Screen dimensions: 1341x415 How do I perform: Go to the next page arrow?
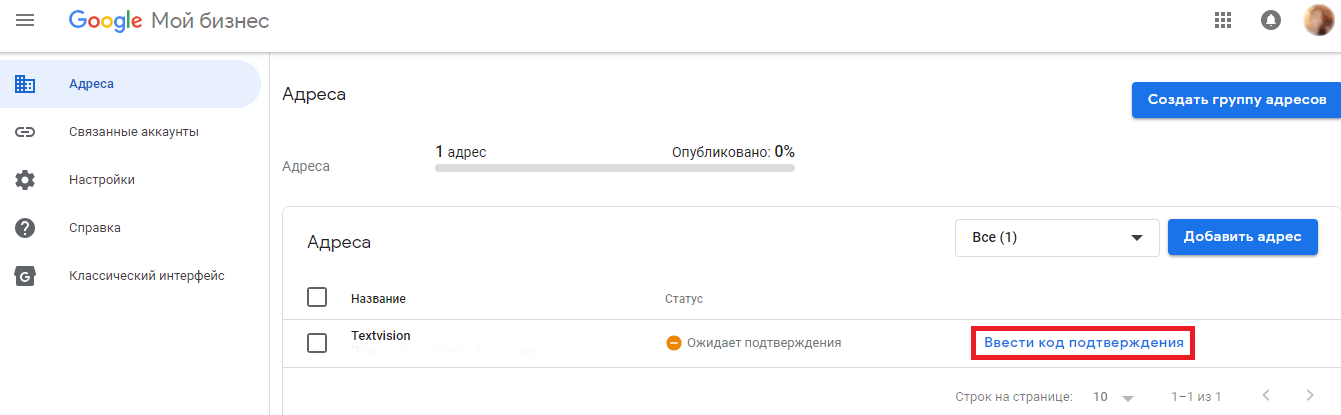[x=1310, y=396]
